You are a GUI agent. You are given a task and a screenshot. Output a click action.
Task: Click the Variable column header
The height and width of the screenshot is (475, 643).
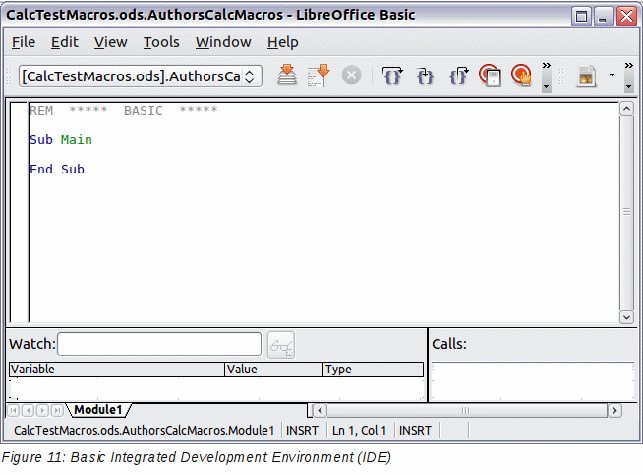pyautogui.click(x=117, y=369)
